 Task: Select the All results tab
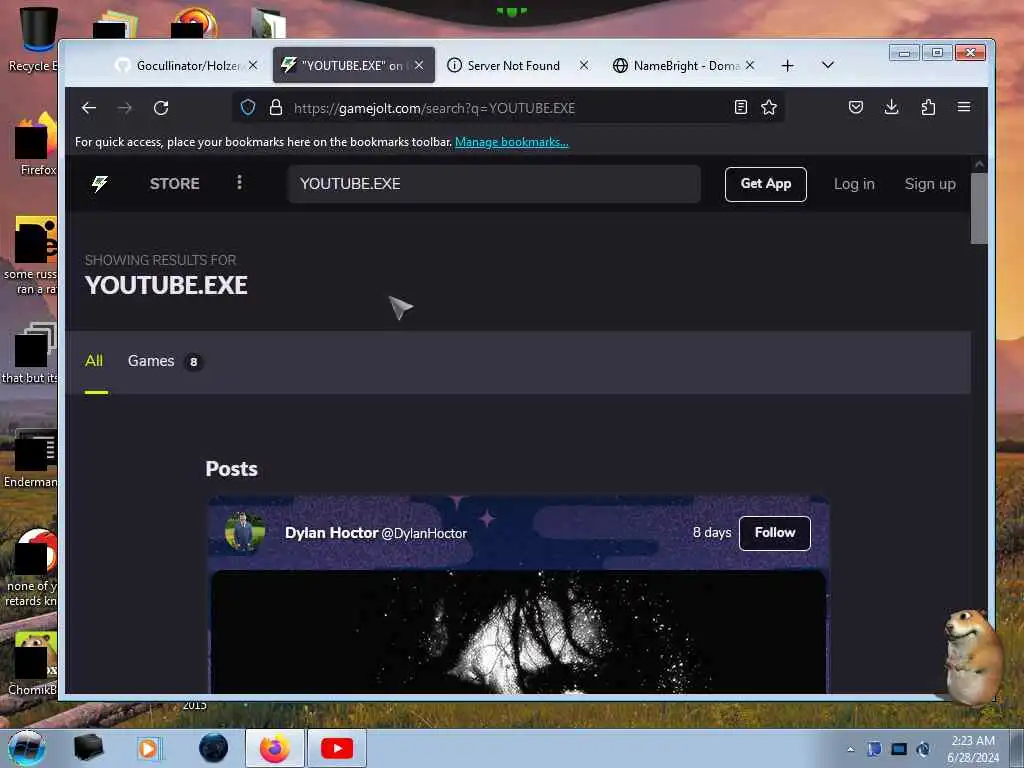[94, 361]
